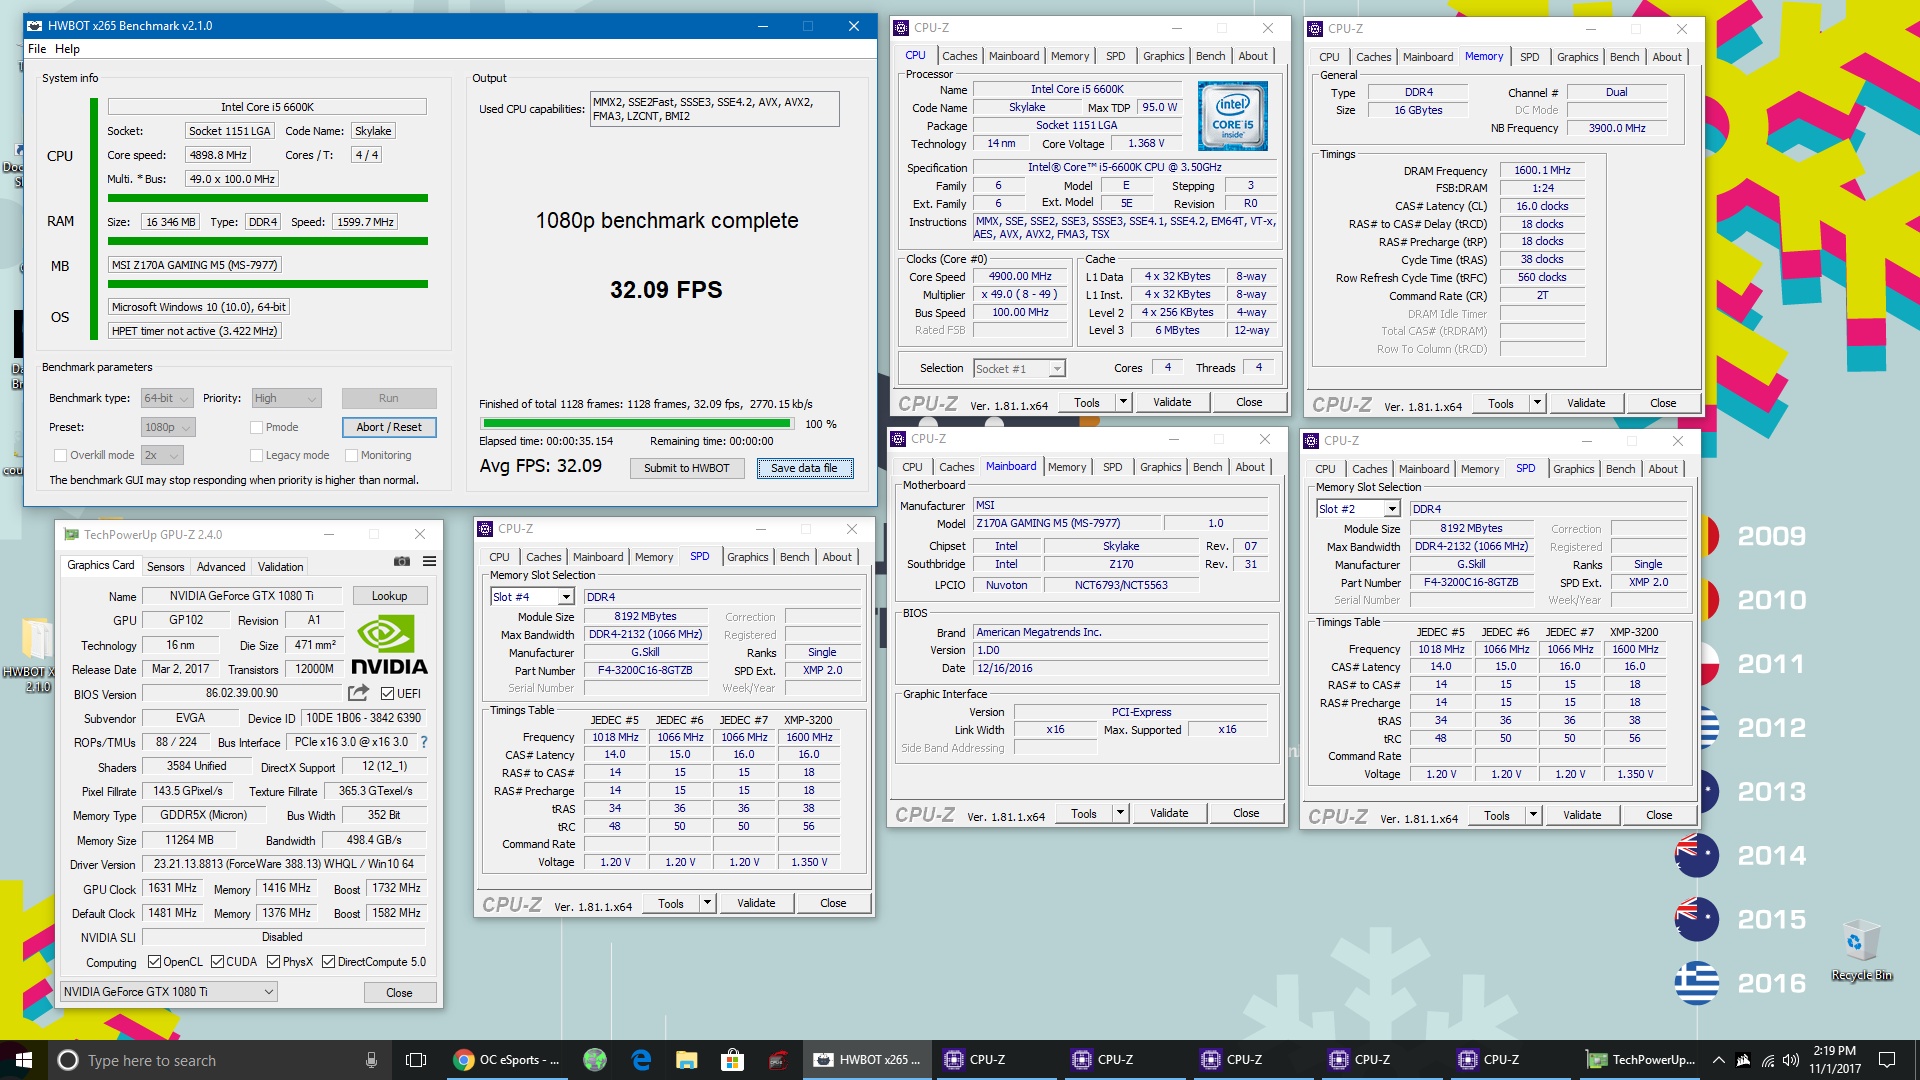
Task: Open Task View from the taskbar
Action: point(416,1060)
